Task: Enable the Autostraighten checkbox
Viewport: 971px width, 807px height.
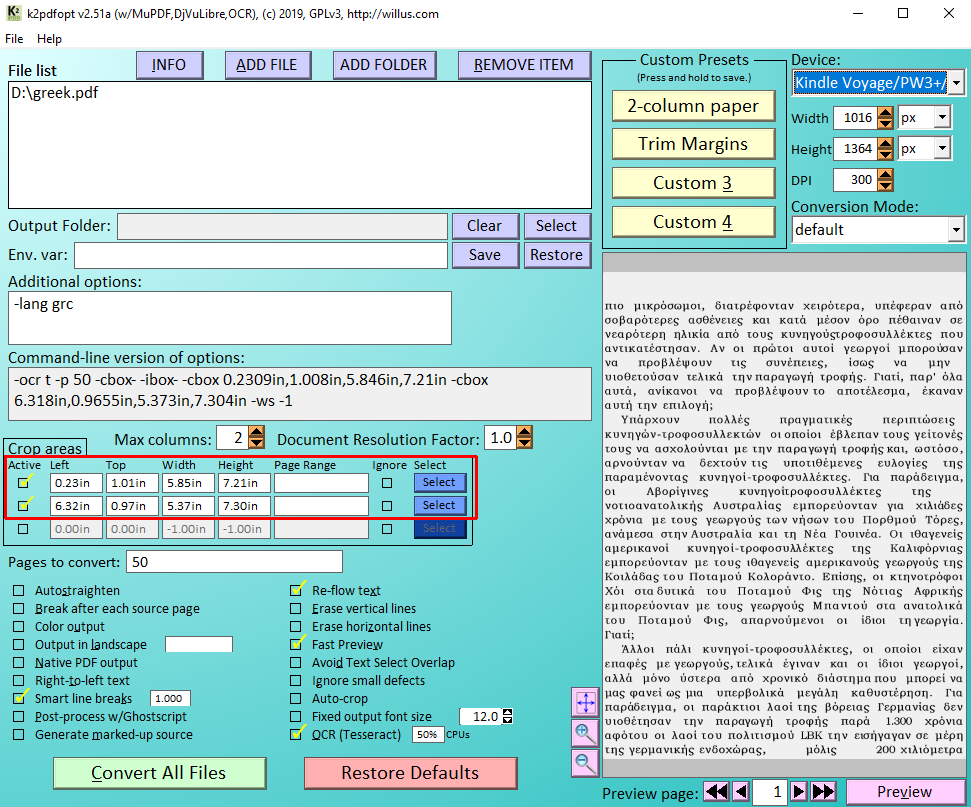Action: tap(19, 591)
